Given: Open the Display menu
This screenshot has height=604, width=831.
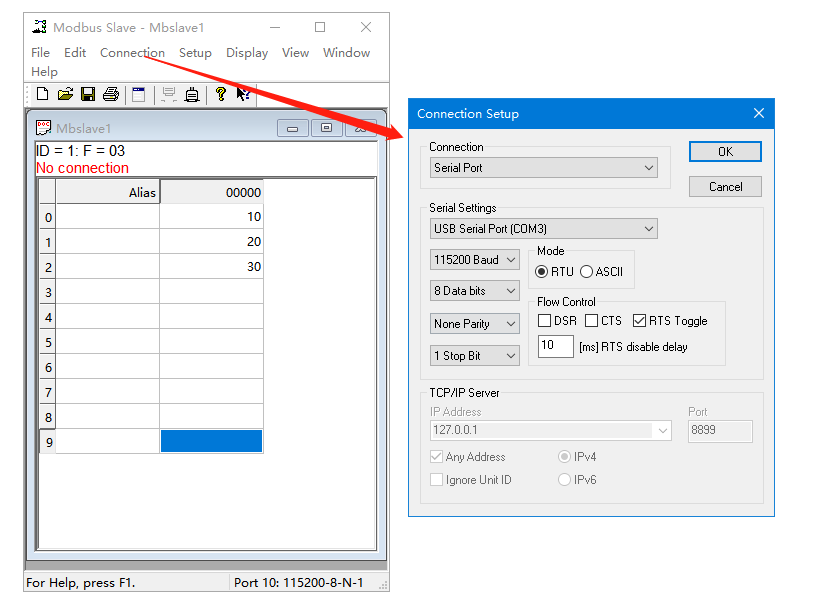Looking at the screenshot, I should 247,53.
